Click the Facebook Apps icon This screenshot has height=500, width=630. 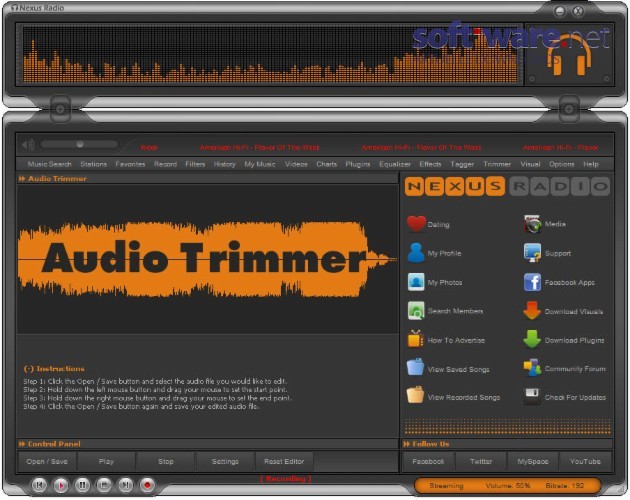(532, 282)
